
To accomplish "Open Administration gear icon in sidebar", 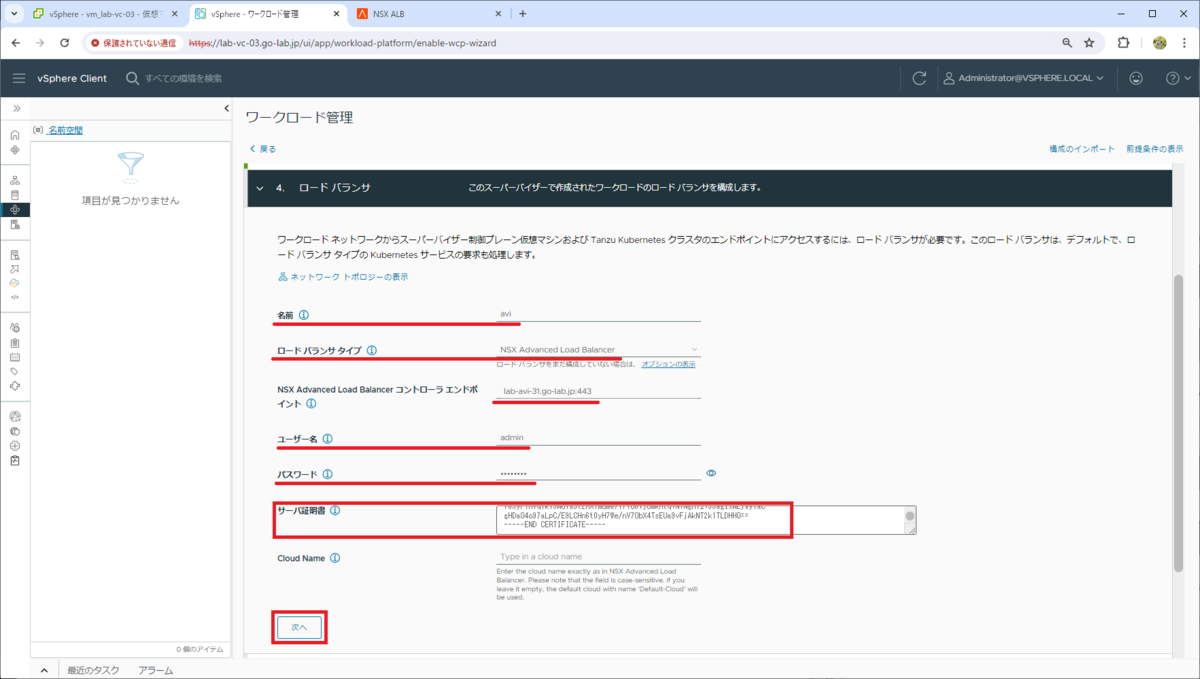I will [15, 327].
